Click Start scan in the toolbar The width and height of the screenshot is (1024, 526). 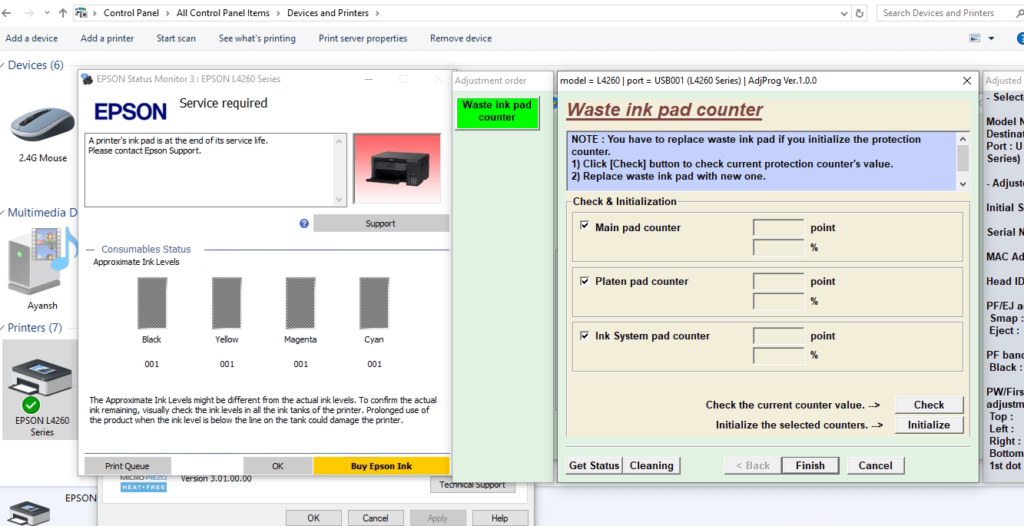coord(176,39)
